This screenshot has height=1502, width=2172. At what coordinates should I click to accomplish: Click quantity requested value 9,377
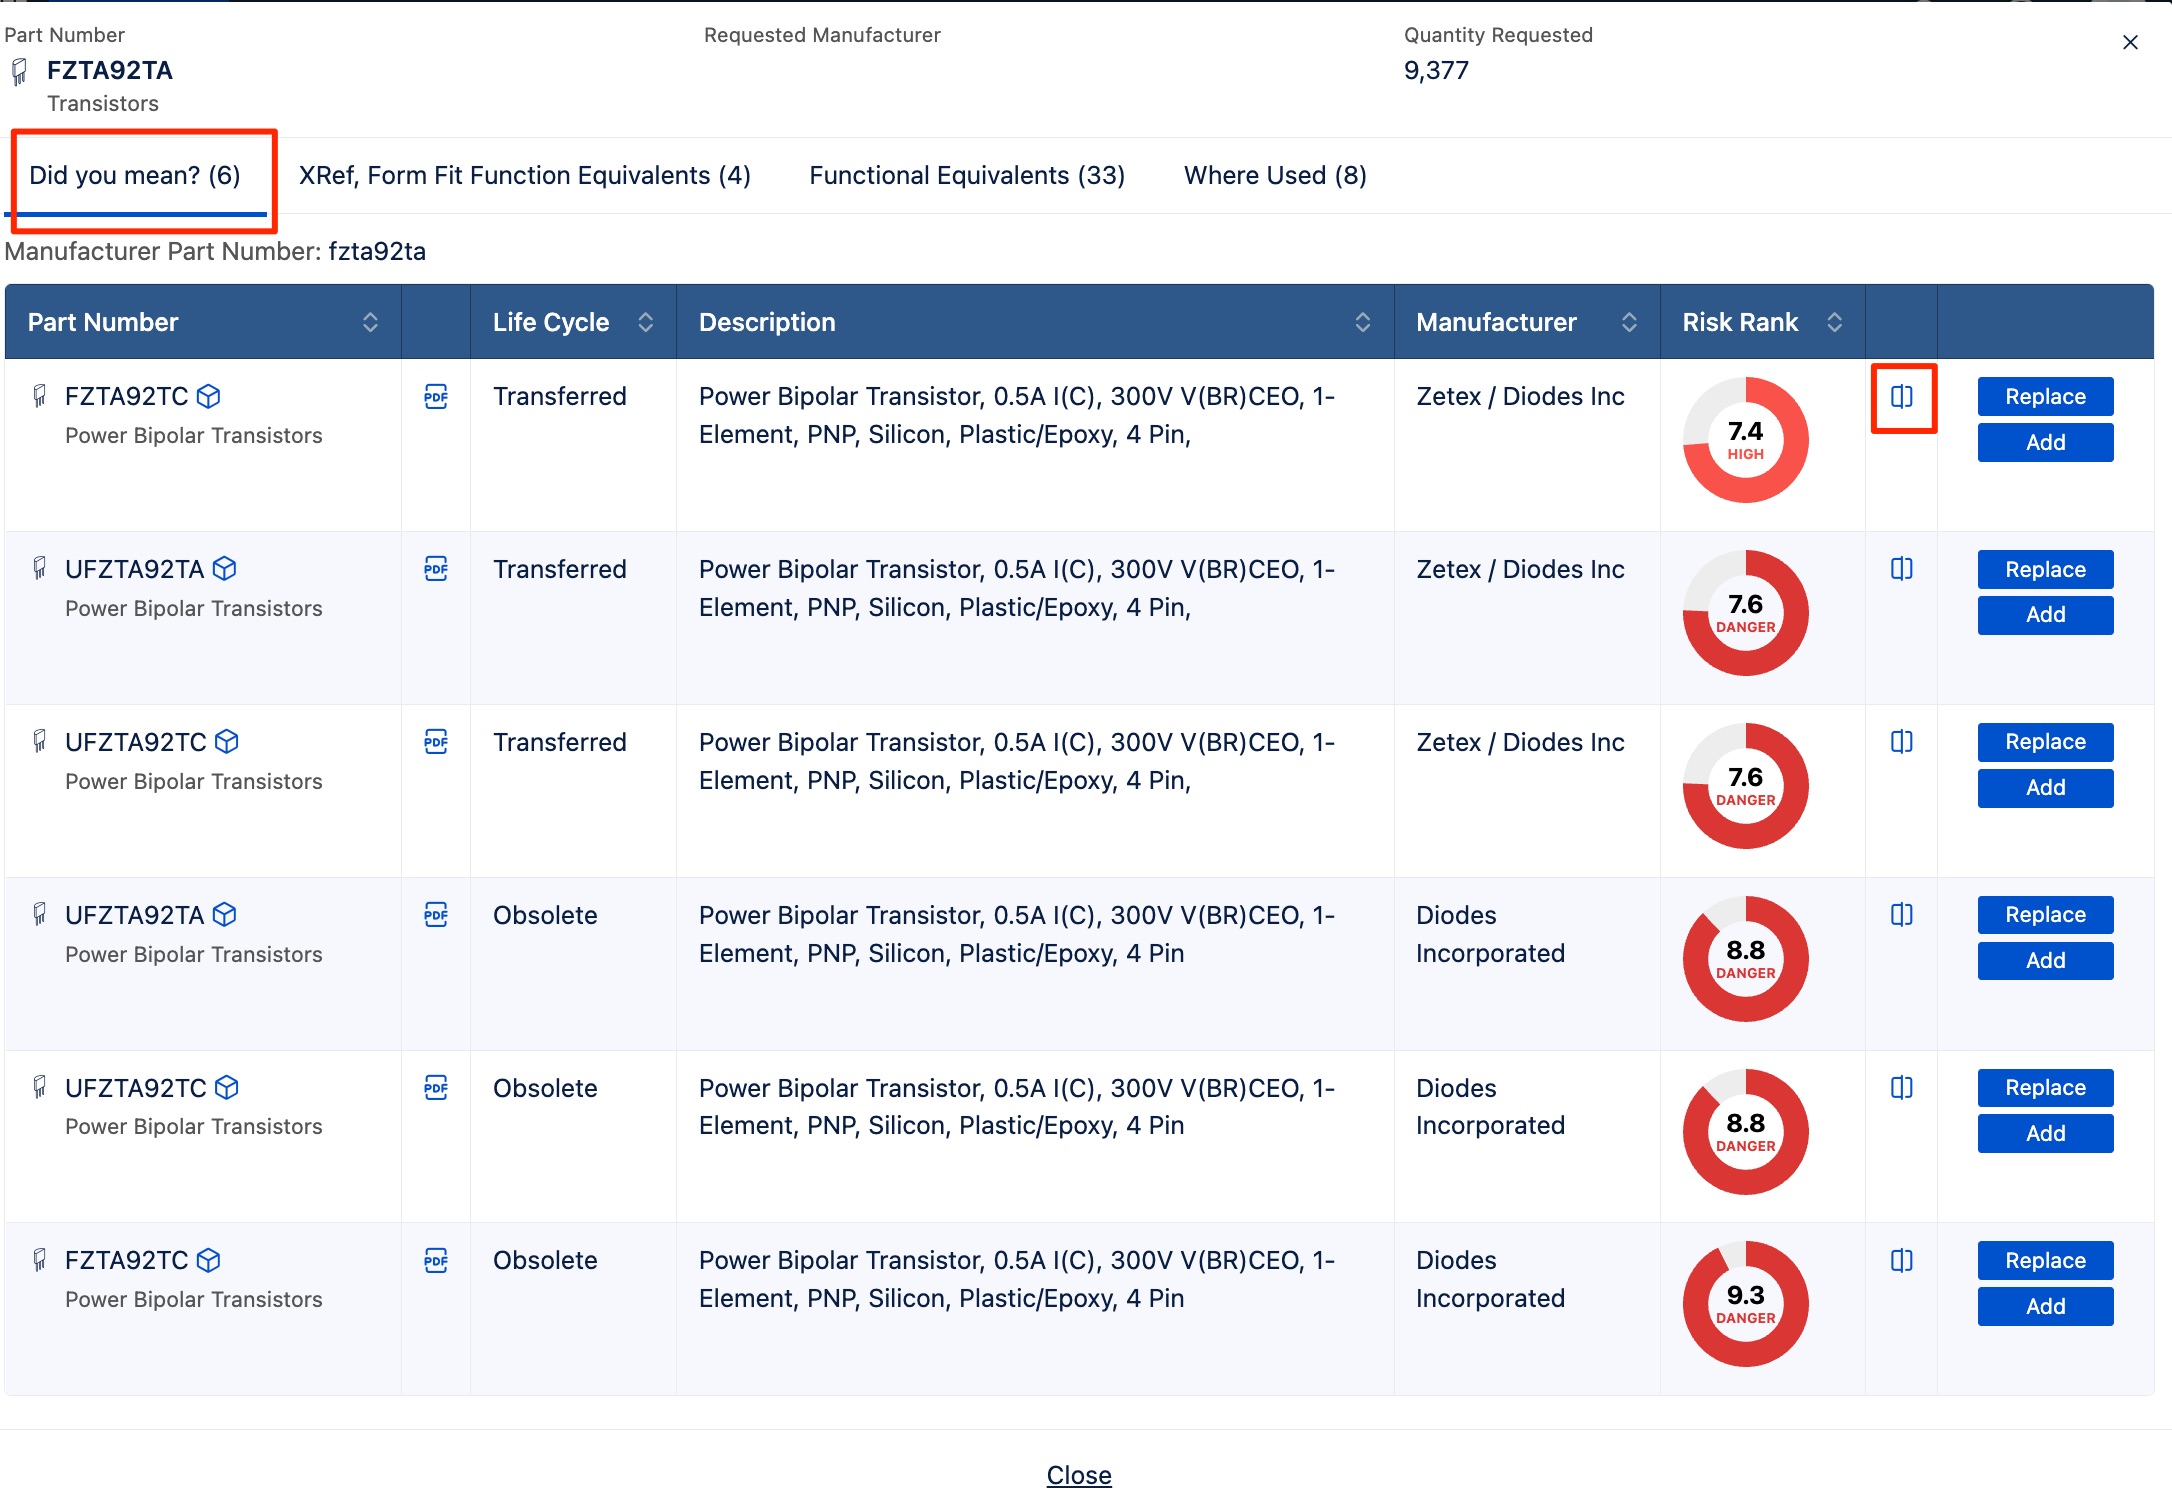pyautogui.click(x=1436, y=71)
